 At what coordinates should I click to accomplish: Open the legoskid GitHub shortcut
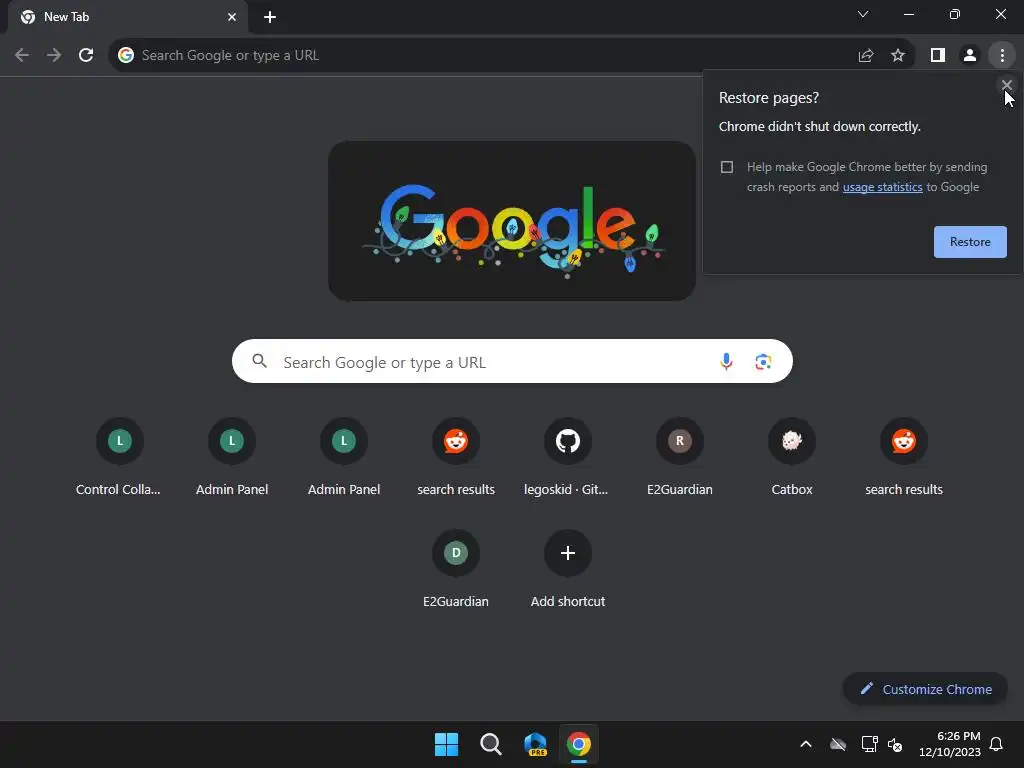coord(568,457)
